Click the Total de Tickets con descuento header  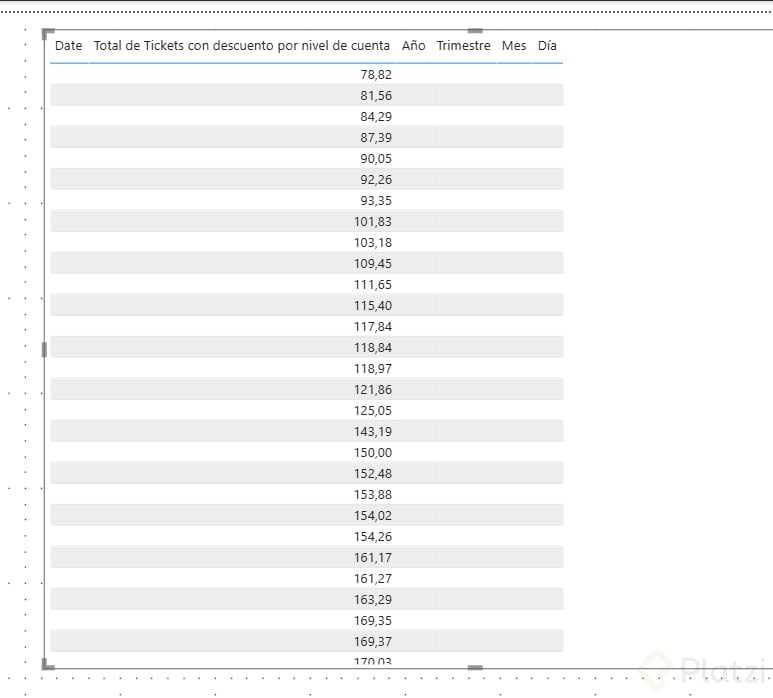tap(242, 46)
